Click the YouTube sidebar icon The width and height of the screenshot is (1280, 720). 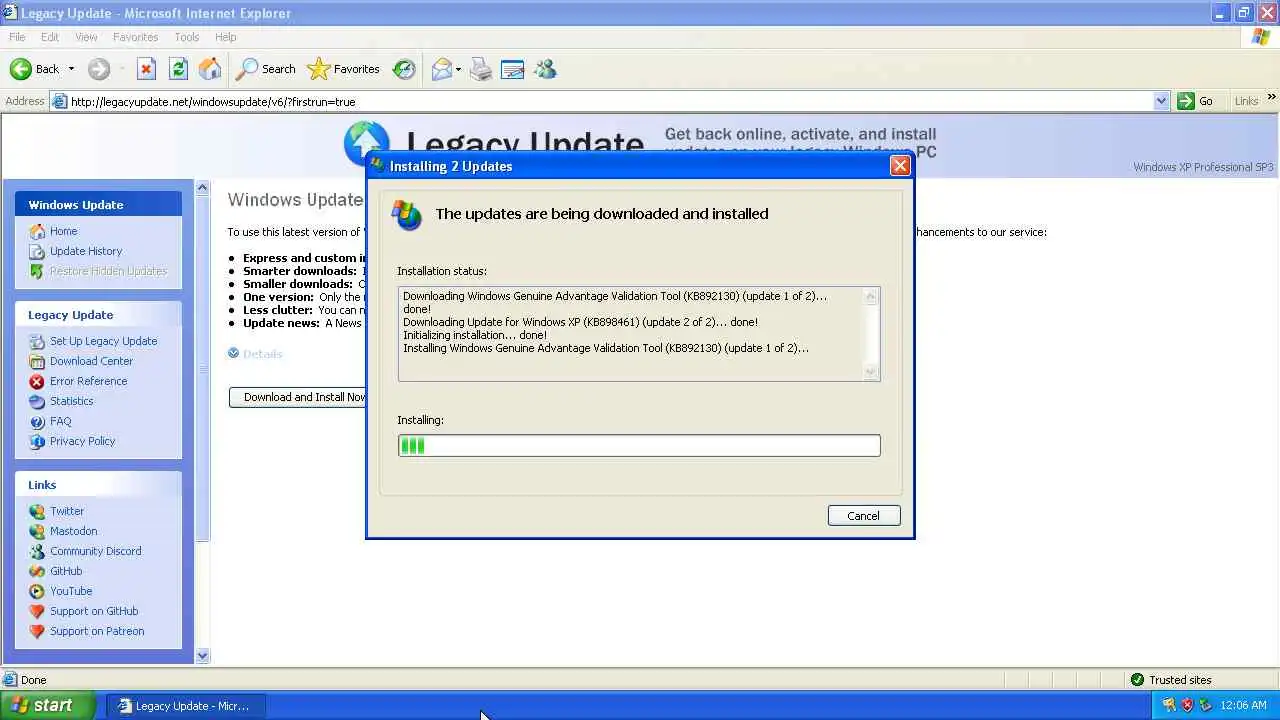[x=37, y=591]
